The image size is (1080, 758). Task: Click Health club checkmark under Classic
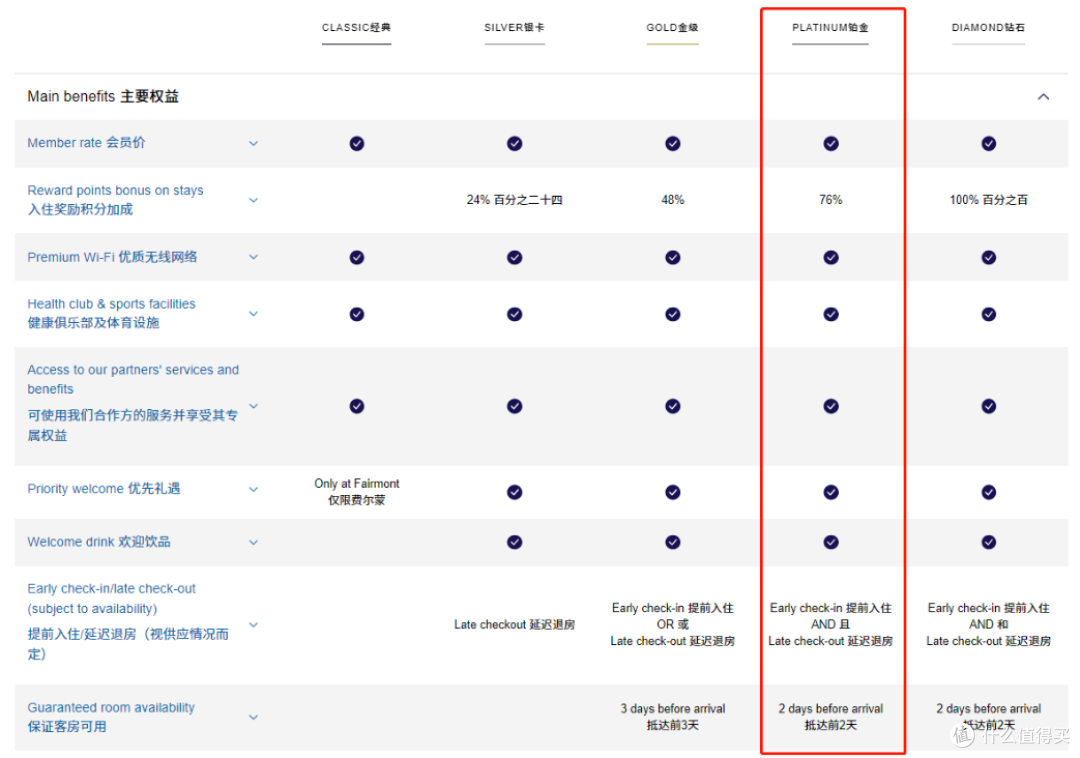click(357, 314)
